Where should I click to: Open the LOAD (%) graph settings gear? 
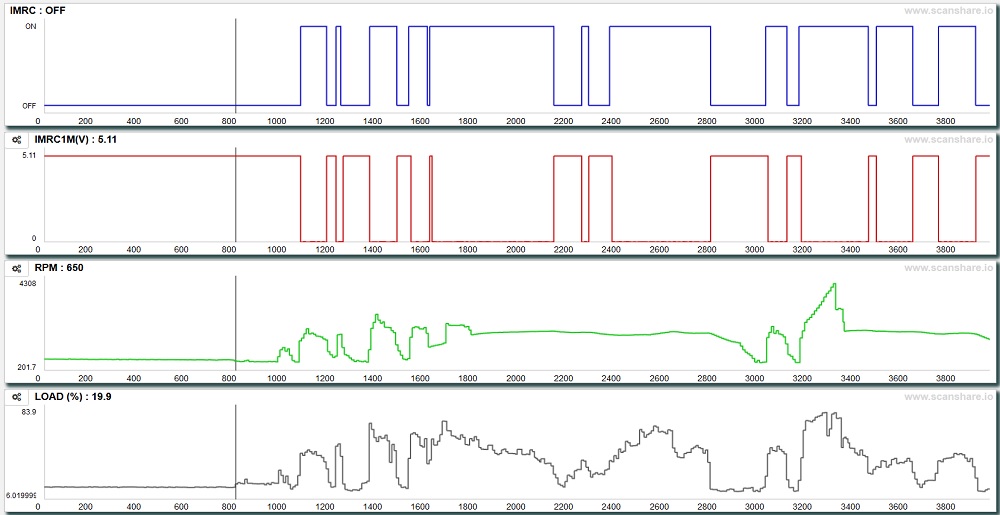coord(18,396)
